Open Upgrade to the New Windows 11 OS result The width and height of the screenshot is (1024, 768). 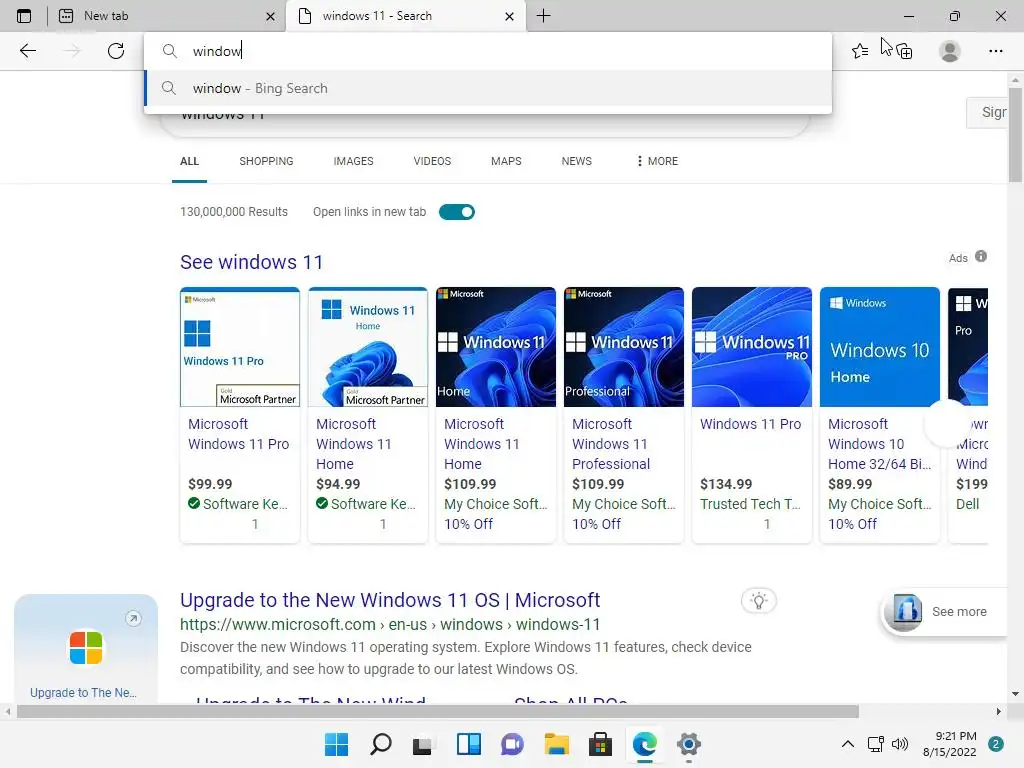pyautogui.click(x=390, y=600)
